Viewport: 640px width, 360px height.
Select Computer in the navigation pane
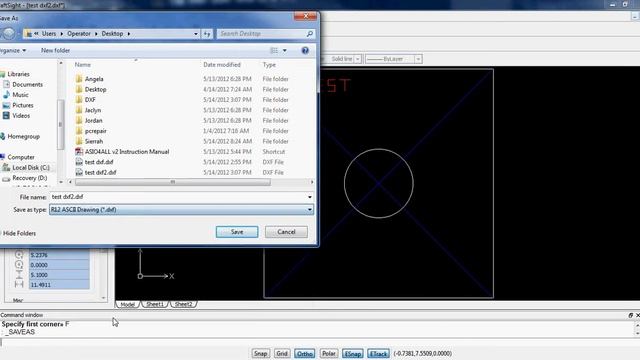(21, 157)
